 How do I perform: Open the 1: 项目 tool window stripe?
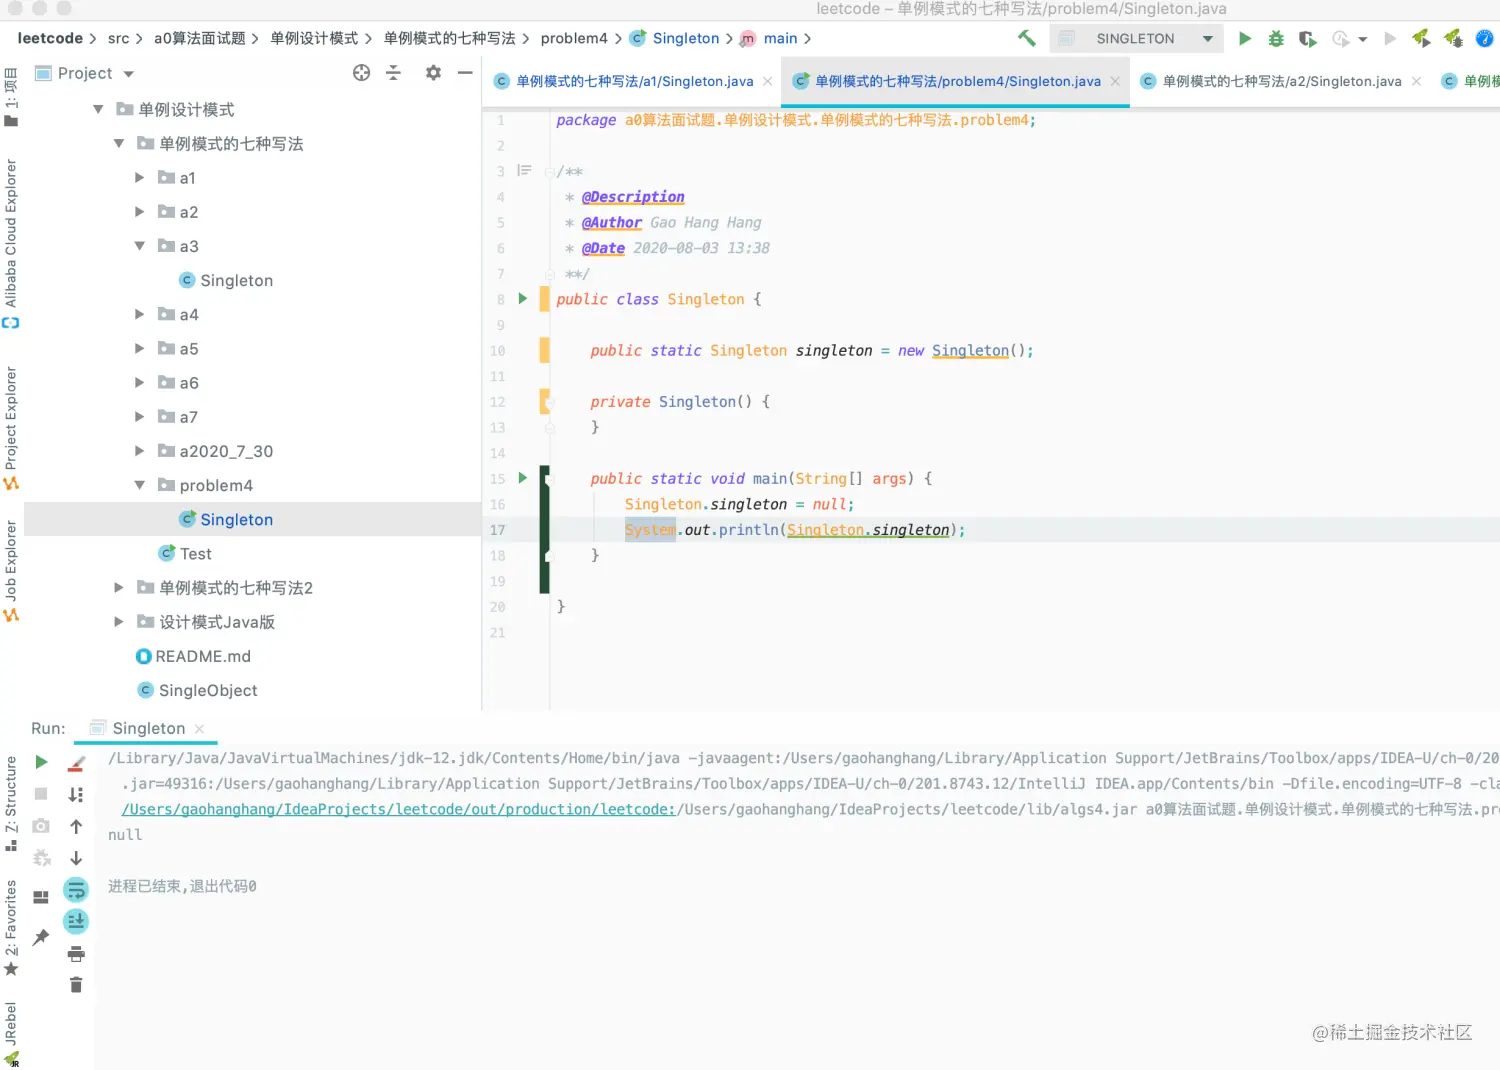click(11, 97)
